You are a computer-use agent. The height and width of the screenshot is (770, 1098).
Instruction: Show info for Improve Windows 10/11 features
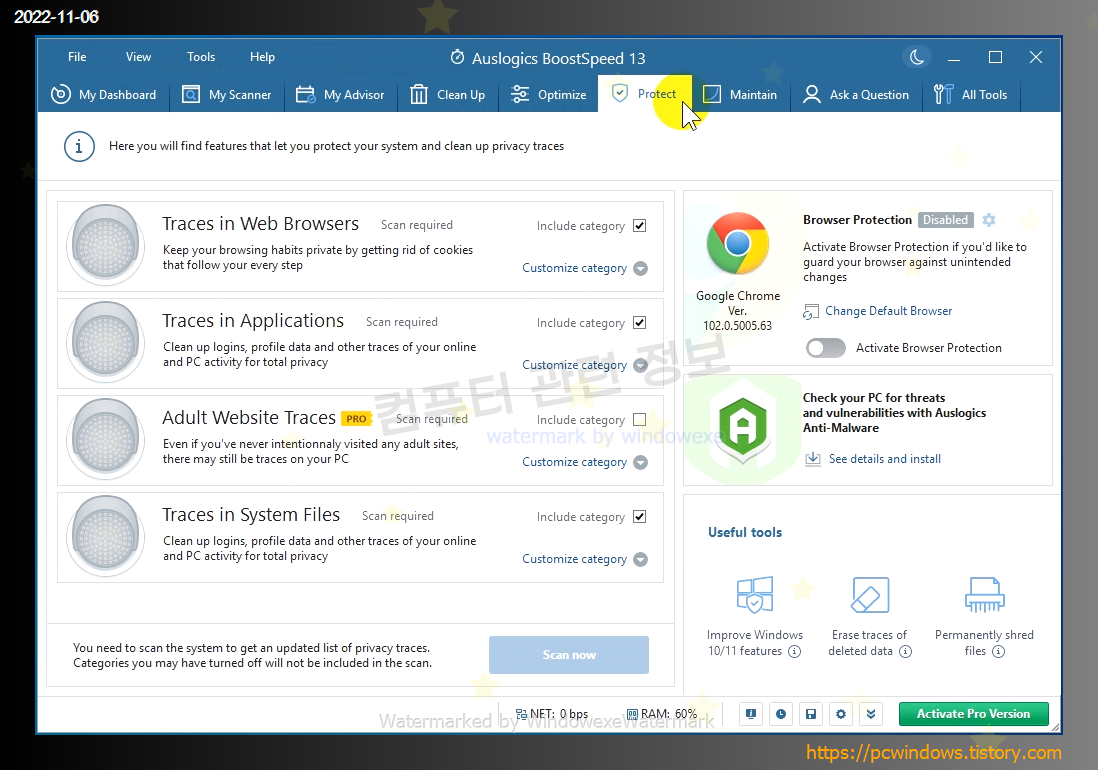(794, 652)
